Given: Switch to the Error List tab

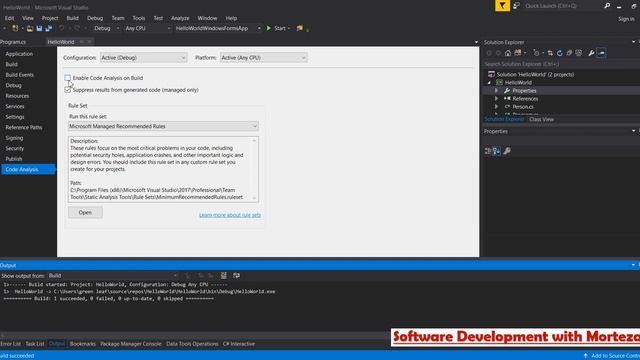Looking at the screenshot, I should [x=11, y=344].
